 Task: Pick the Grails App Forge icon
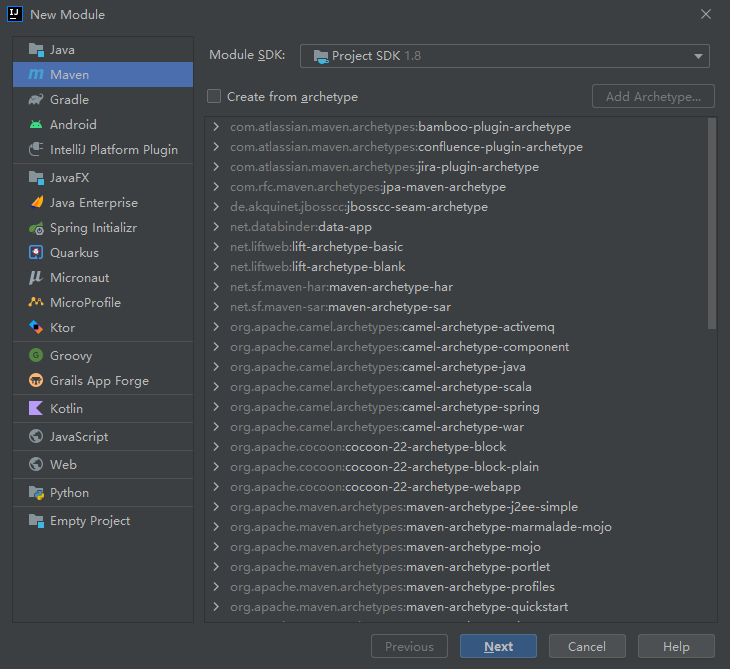point(36,381)
